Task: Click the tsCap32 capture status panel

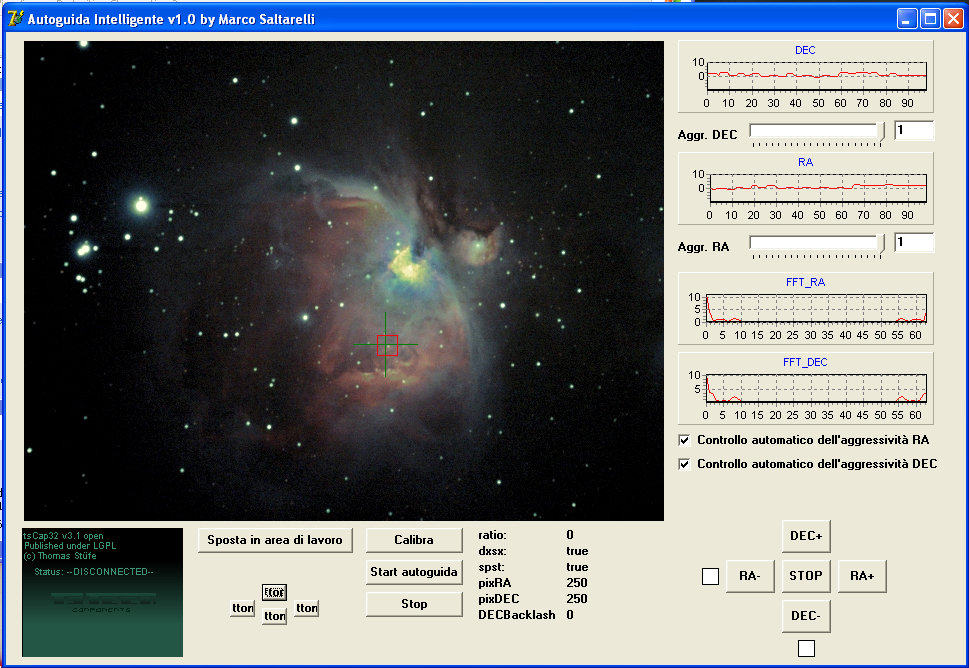Action: coord(103,592)
